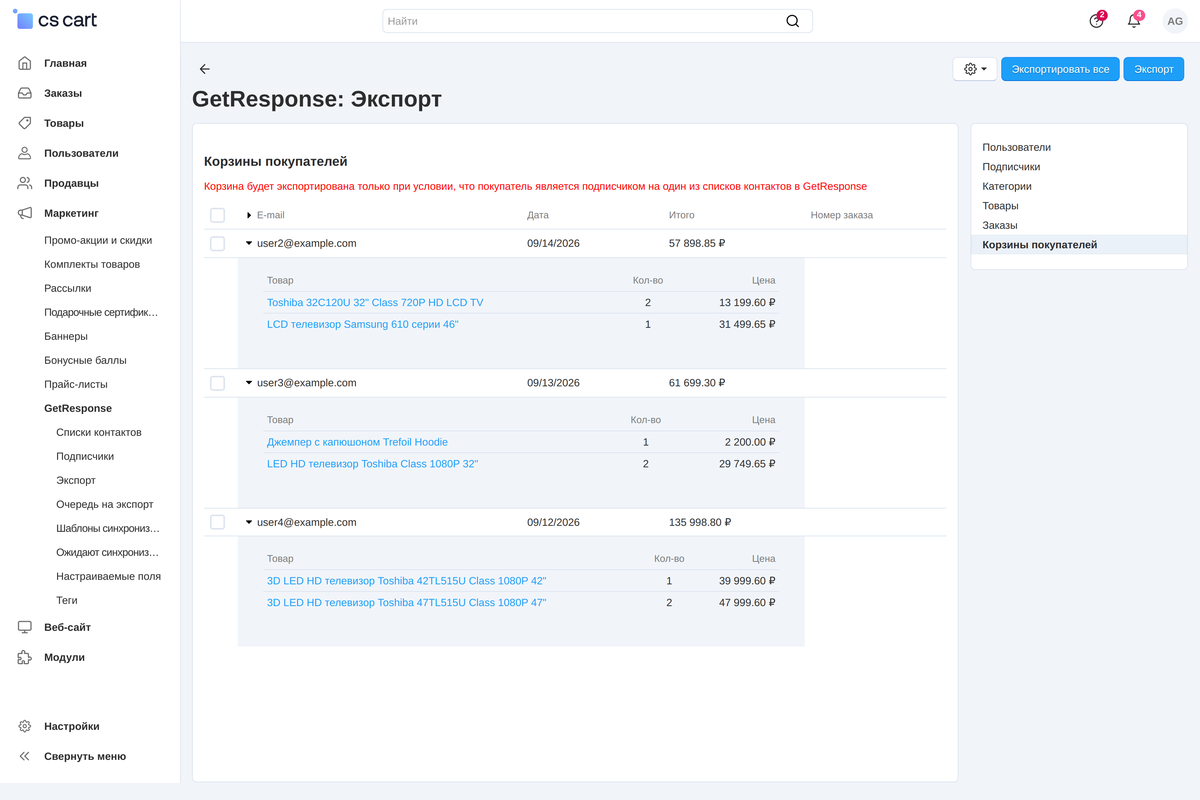The image size is (1200, 800).
Task: Open Toshiba 47TL515U 47" product link
Action: coord(407,603)
